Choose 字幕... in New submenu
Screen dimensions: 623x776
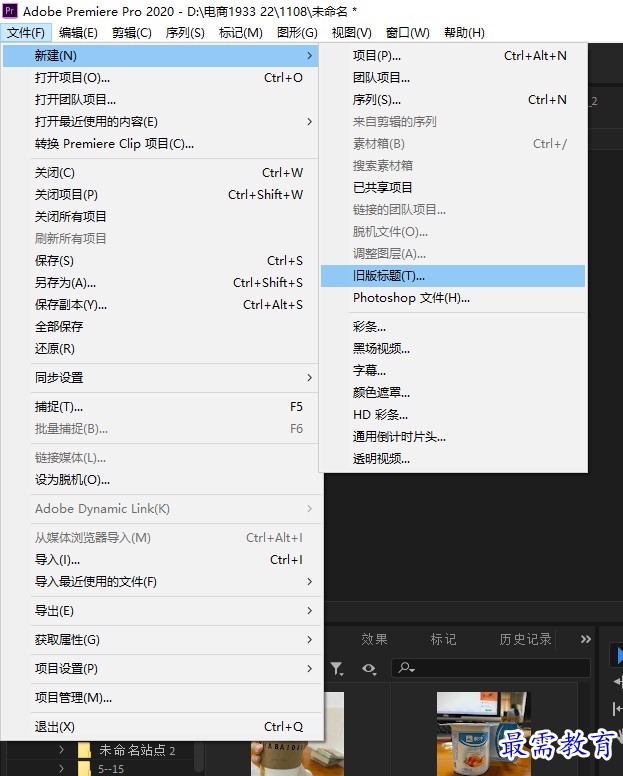(453, 370)
